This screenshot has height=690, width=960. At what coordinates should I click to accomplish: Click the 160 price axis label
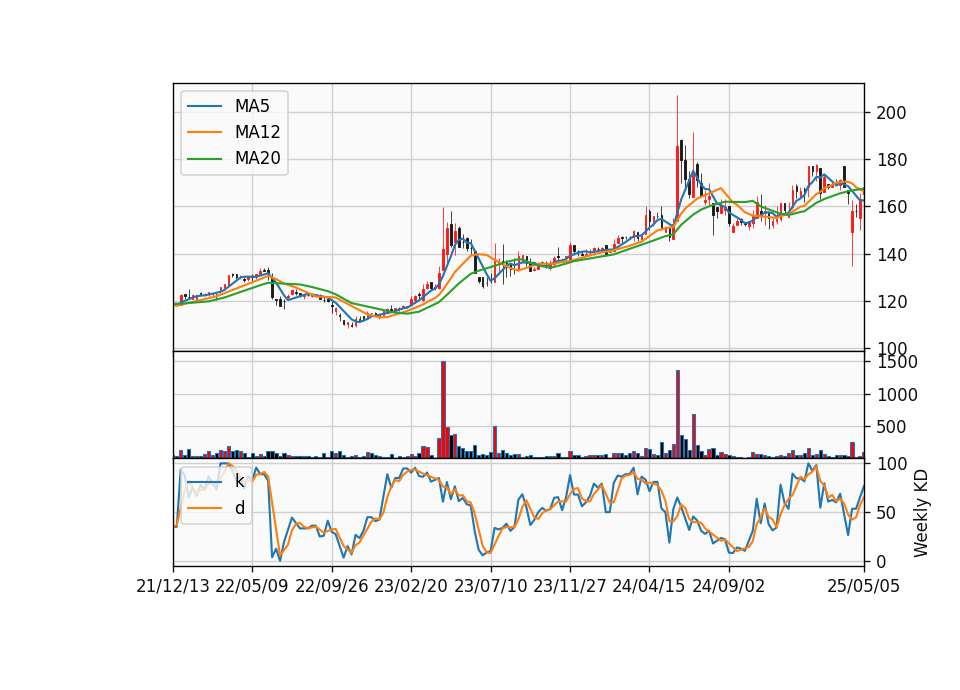[x=891, y=208]
